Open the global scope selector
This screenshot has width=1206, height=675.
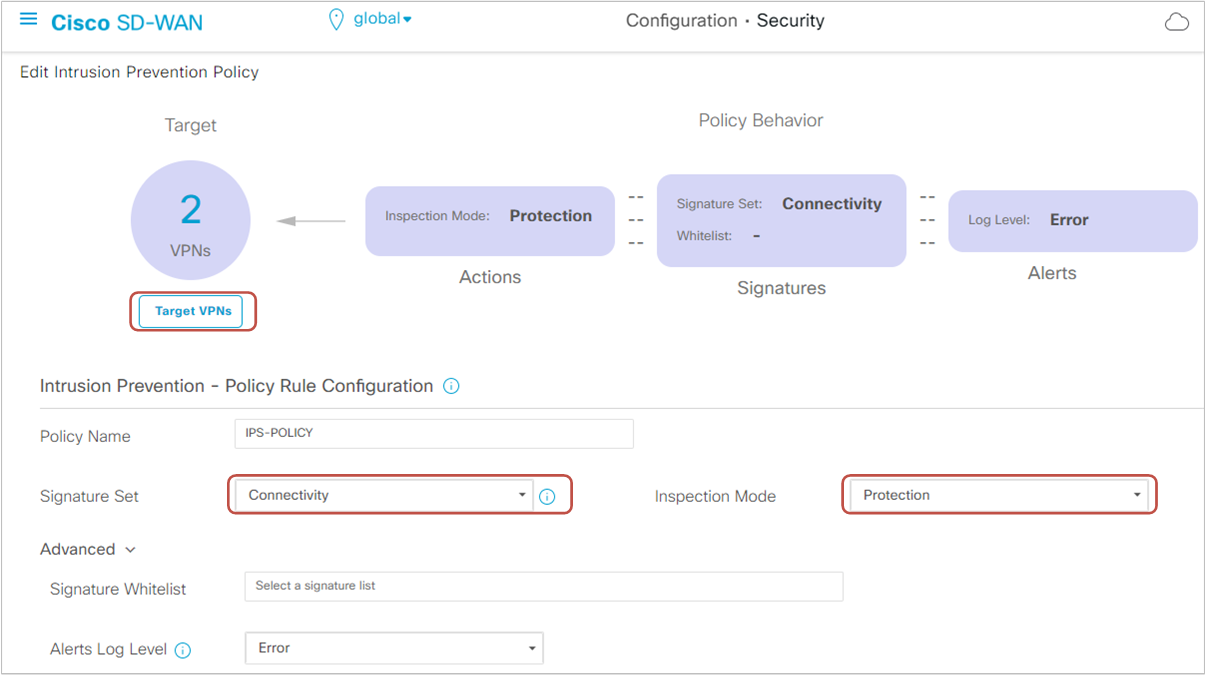tap(380, 18)
